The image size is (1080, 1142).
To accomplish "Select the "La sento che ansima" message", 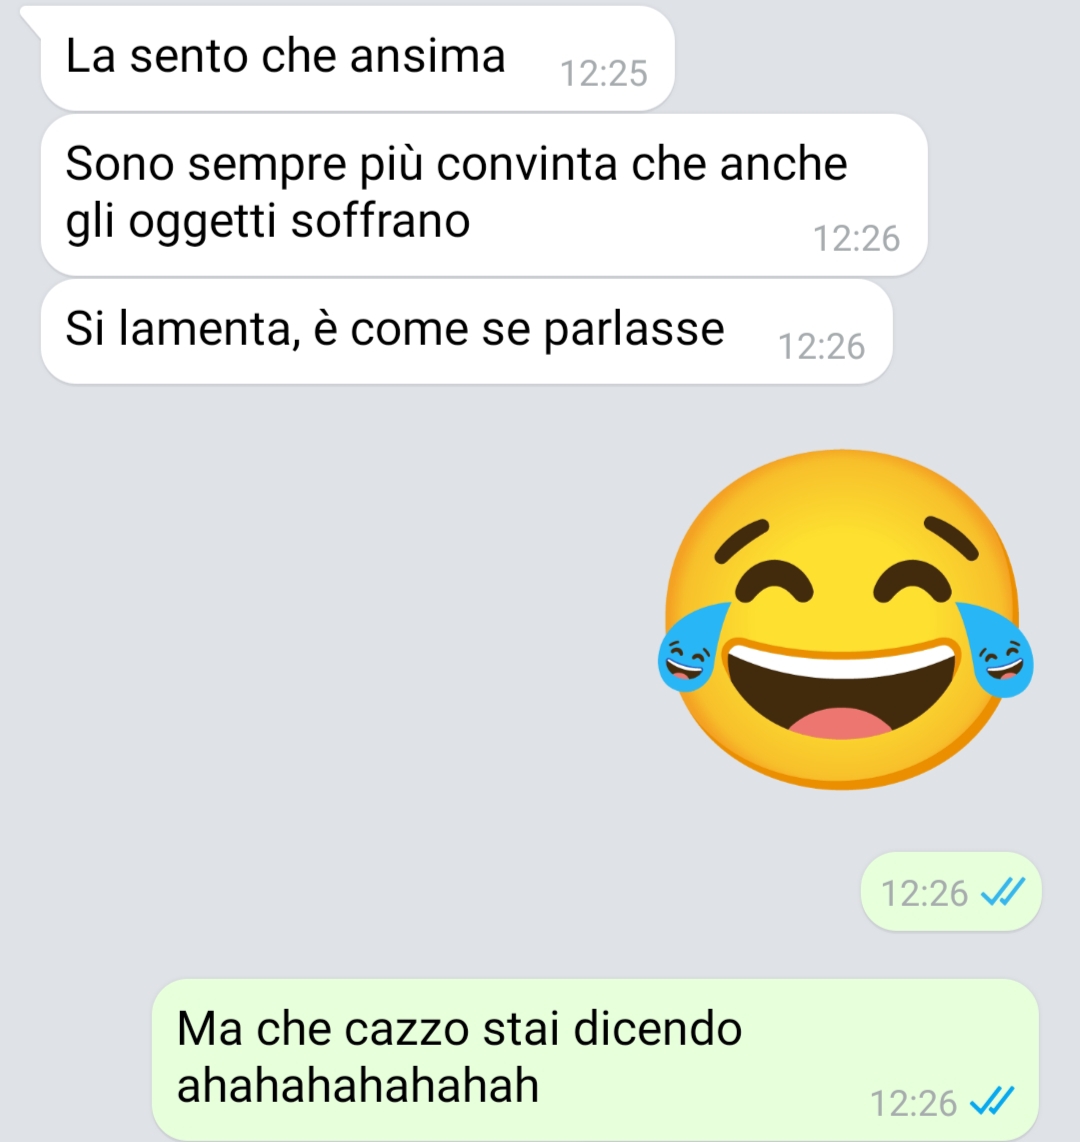I will pos(358,58).
